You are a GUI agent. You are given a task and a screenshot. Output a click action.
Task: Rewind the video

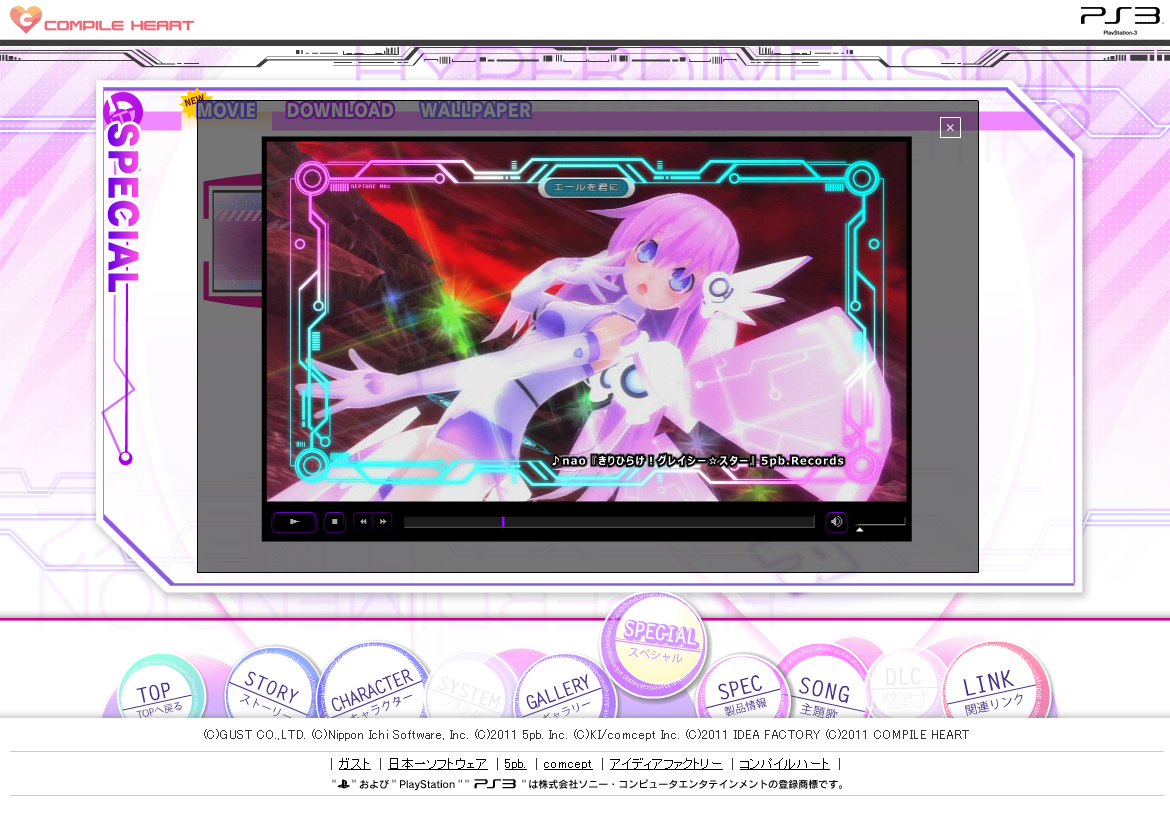pos(363,522)
